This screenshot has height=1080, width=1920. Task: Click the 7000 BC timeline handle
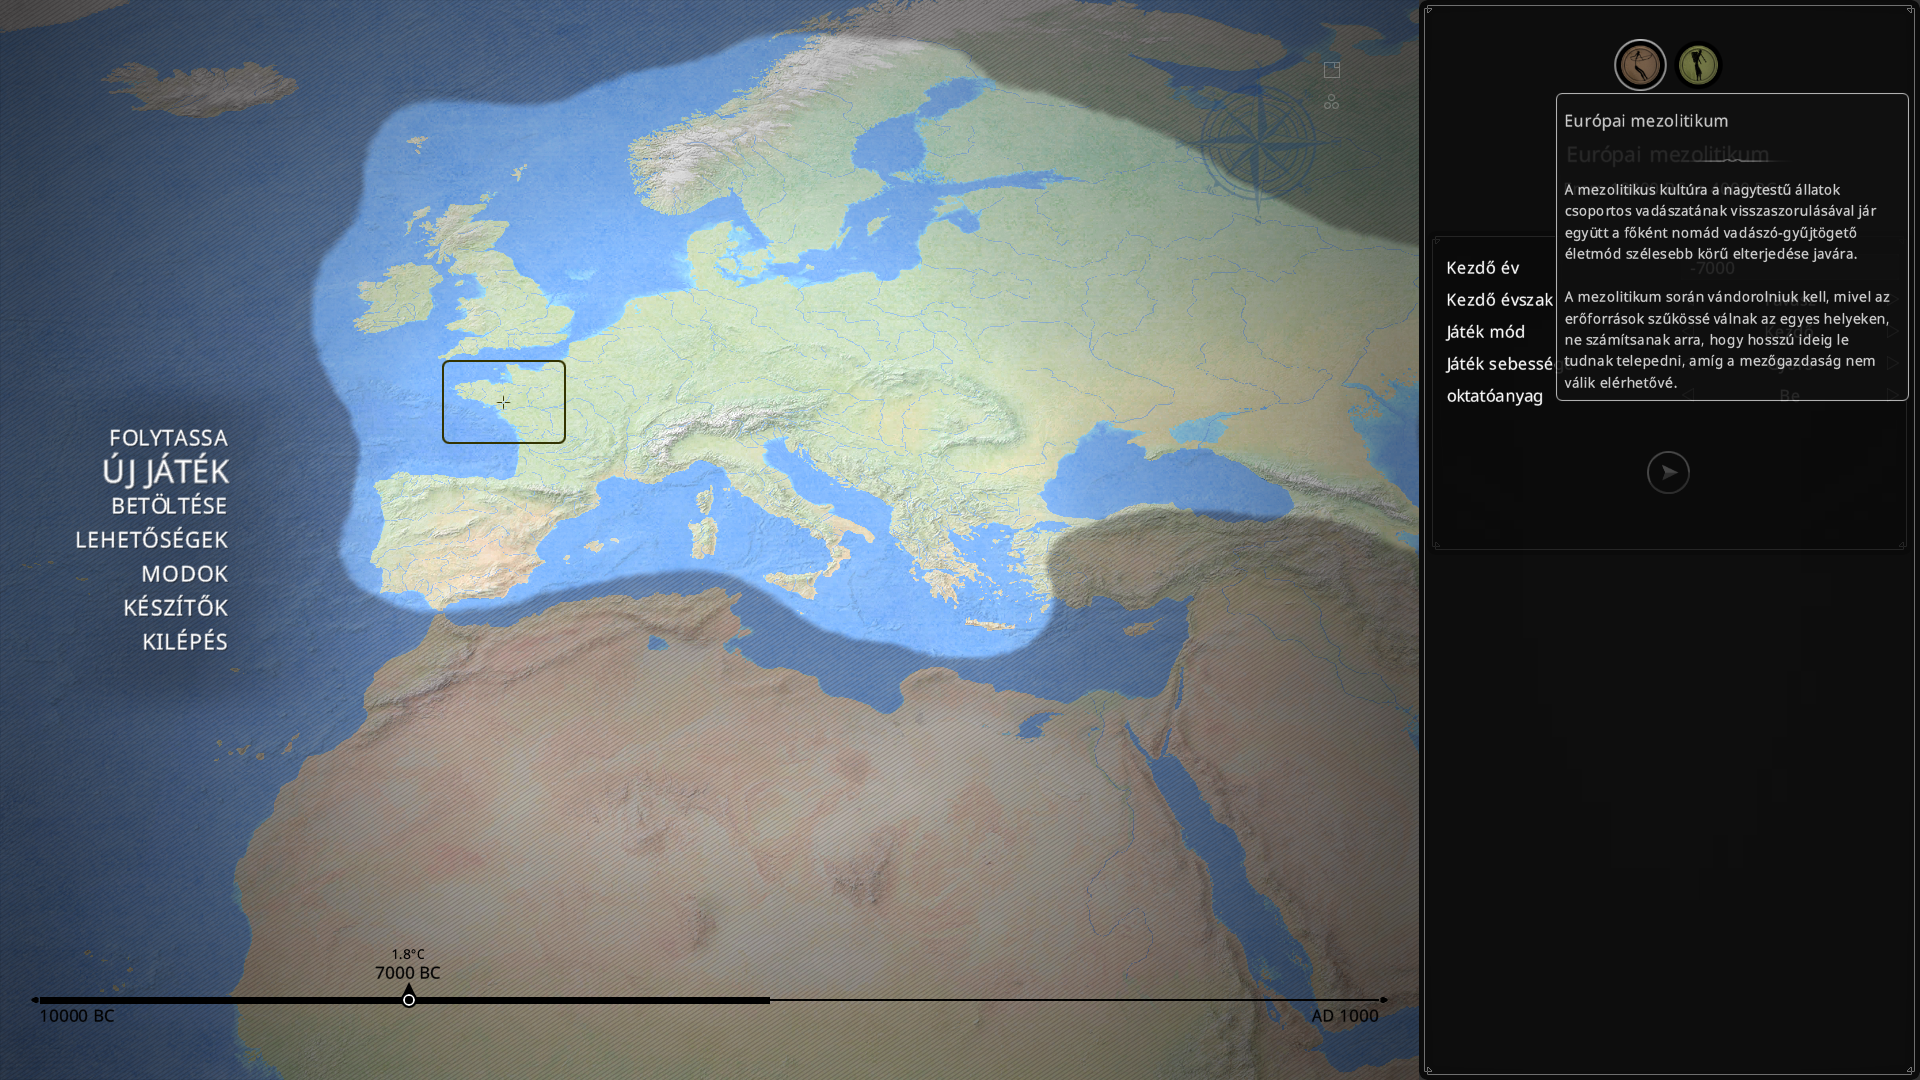[409, 999]
